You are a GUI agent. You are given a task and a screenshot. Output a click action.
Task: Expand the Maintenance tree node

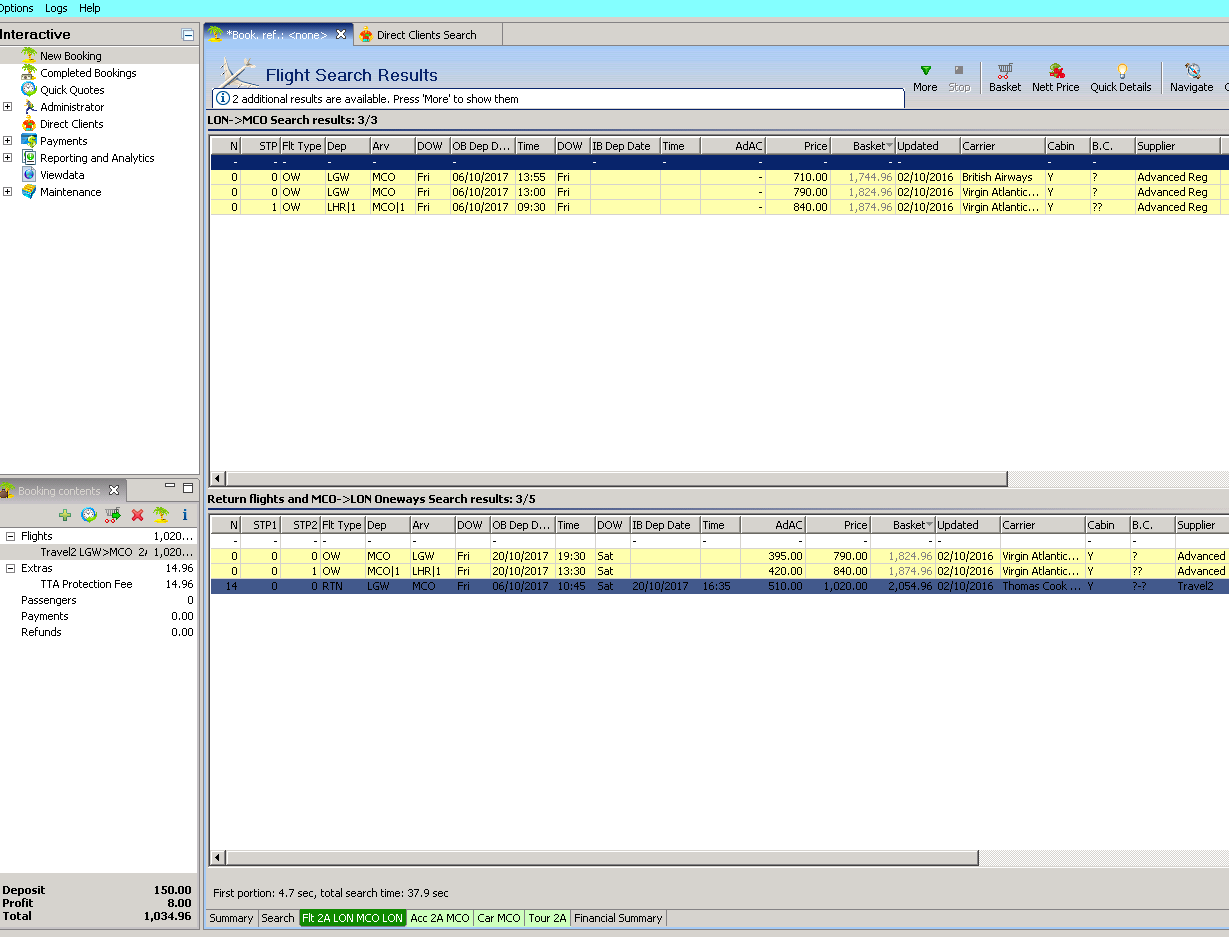click(x=8, y=192)
